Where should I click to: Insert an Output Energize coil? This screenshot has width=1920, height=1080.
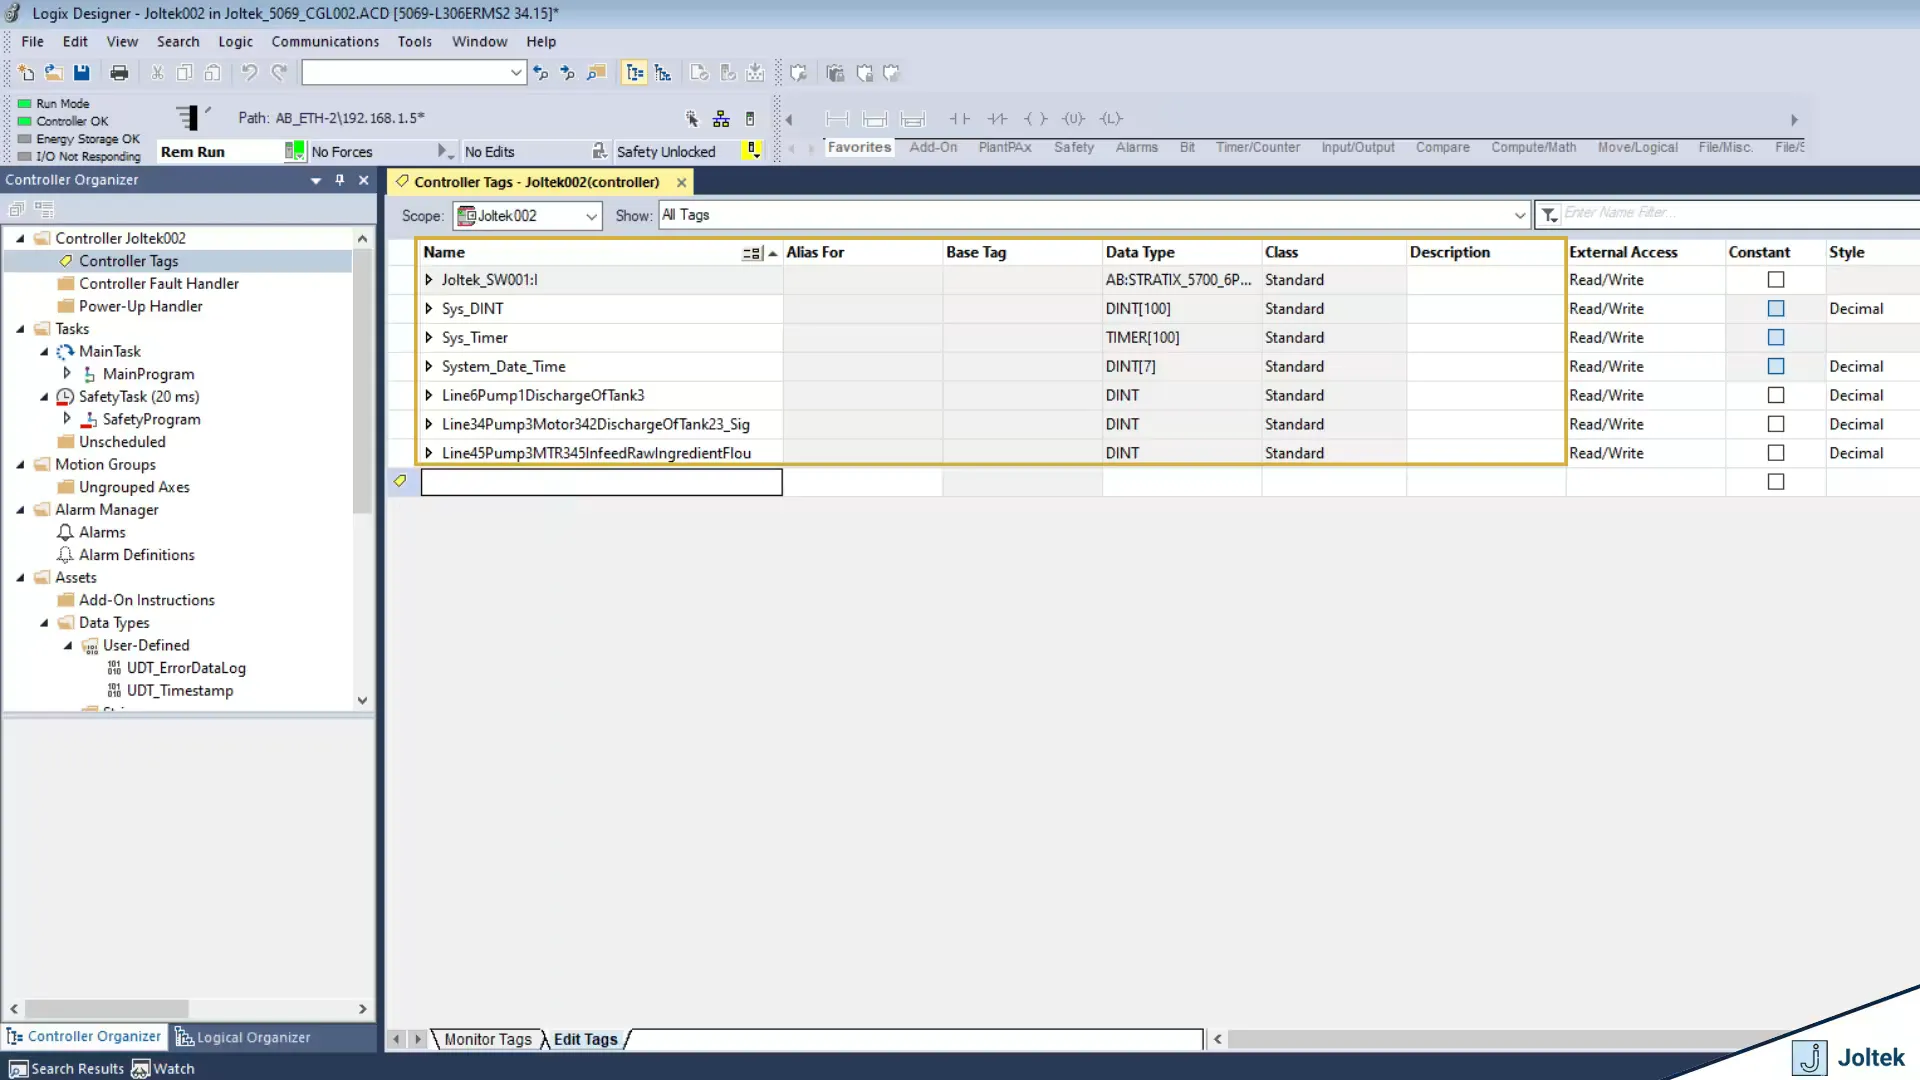coord(1036,119)
